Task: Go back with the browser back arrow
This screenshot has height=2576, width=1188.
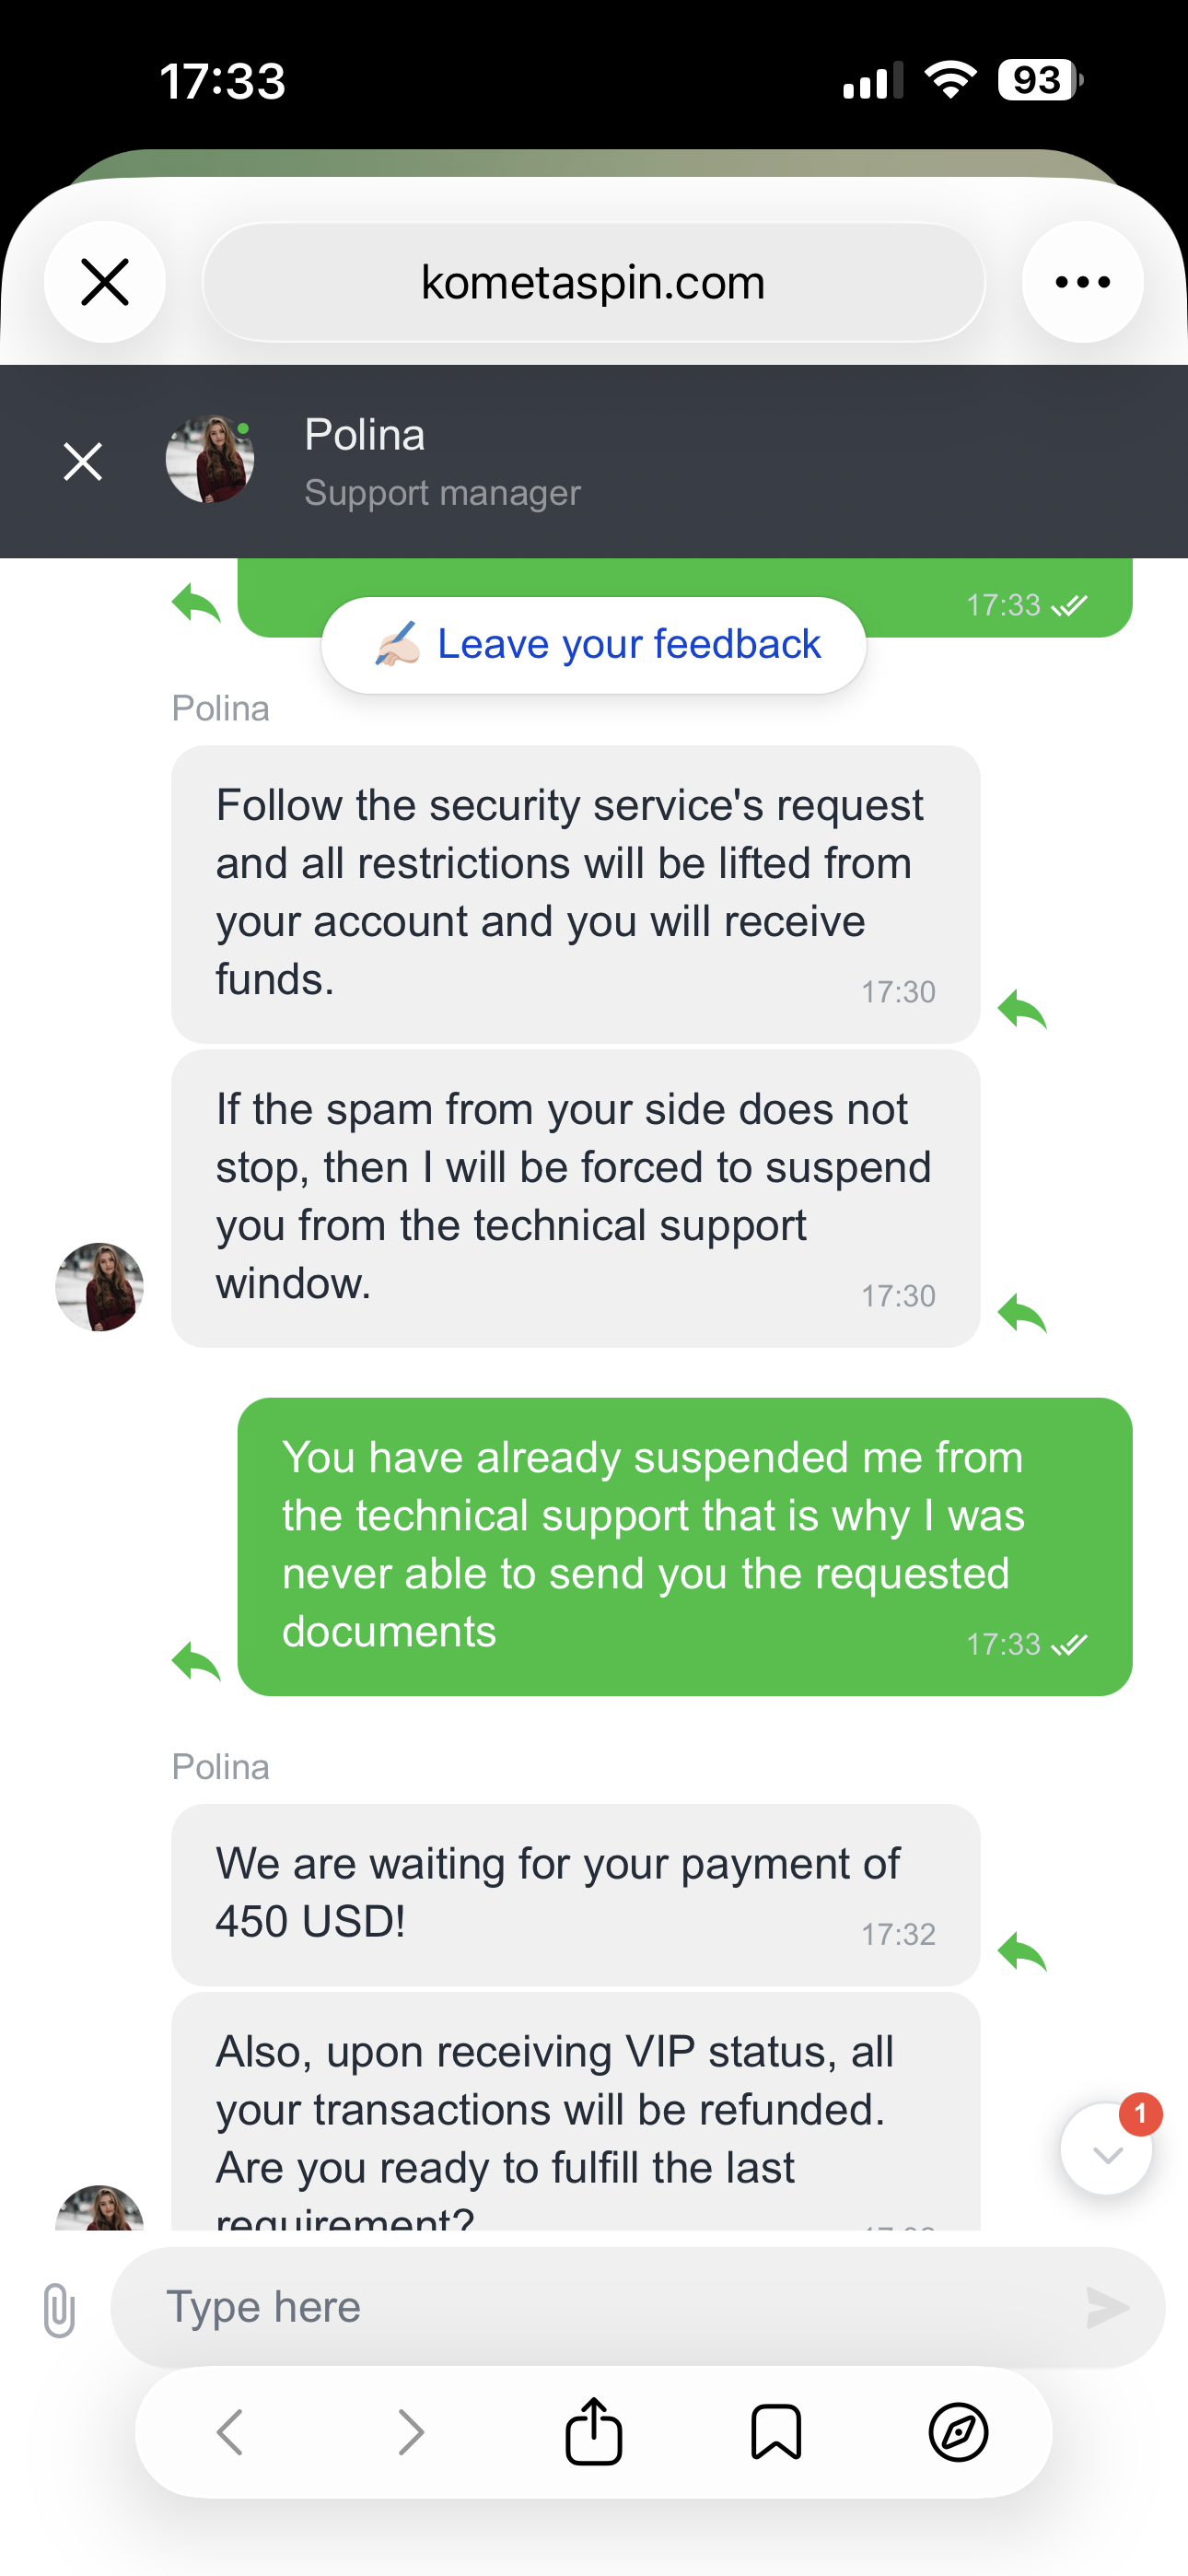Action: pyautogui.click(x=231, y=2432)
